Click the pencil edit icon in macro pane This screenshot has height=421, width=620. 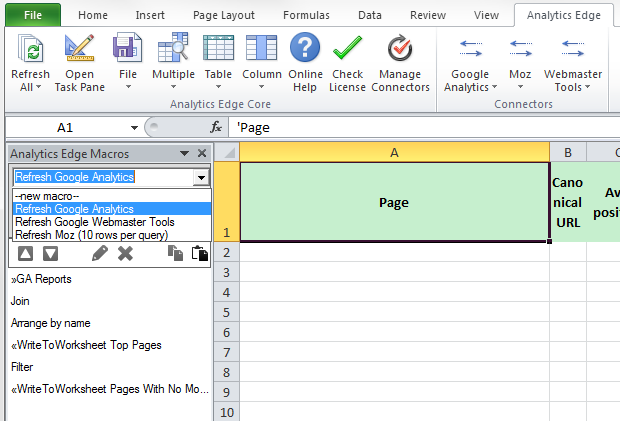click(100, 254)
